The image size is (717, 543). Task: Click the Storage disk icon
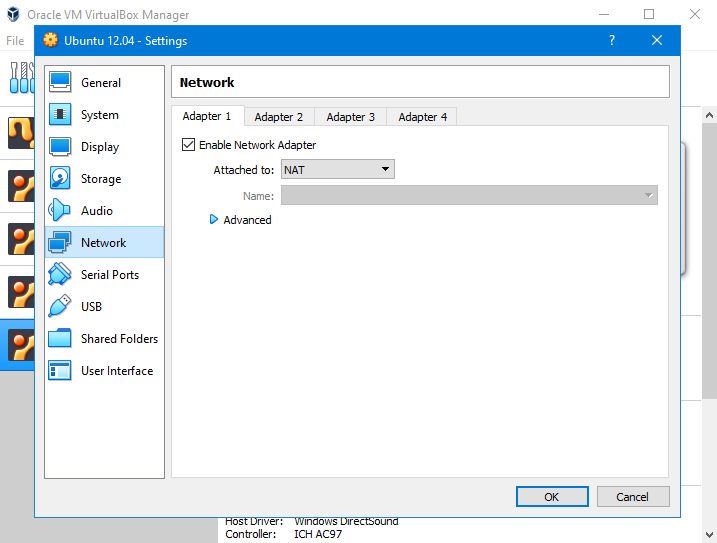pyautogui.click(x=60, y=178)
